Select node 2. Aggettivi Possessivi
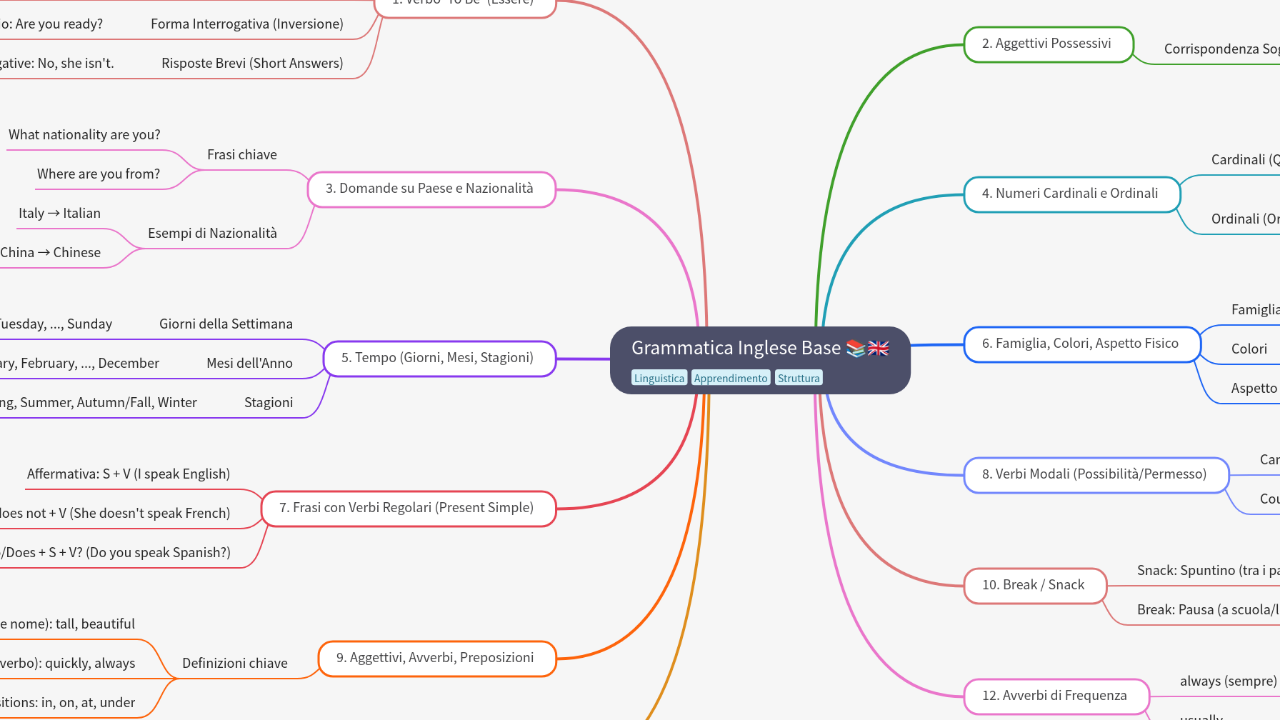The width and height of the screenshot is (1280, 720). tap(1049, 44)
